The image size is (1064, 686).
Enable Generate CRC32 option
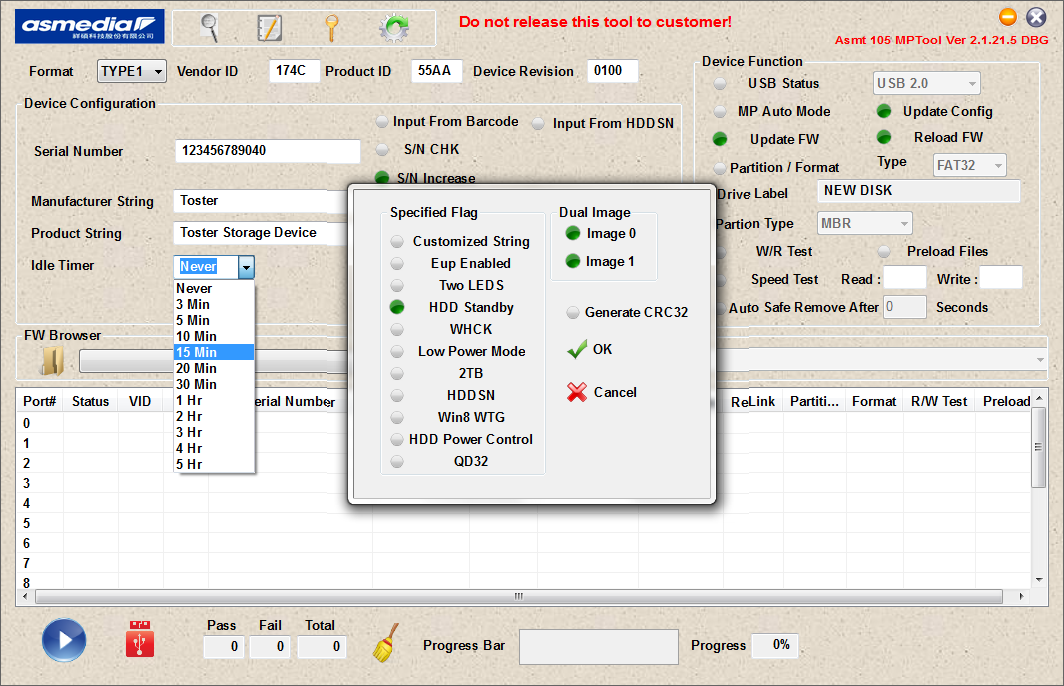(x=573, y=312)
